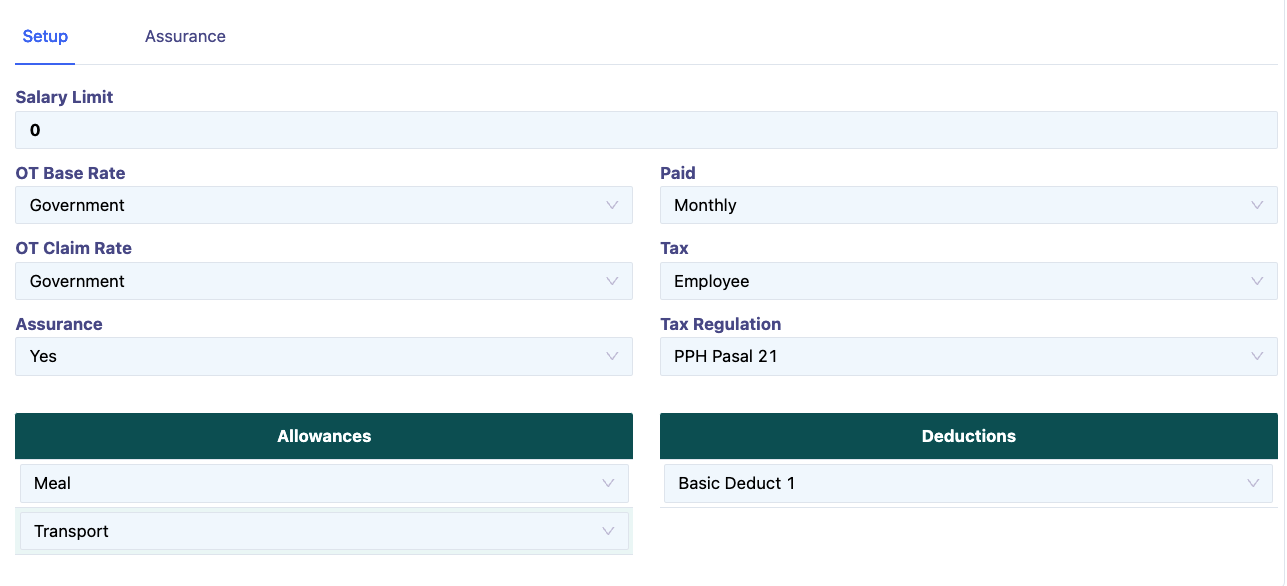
Task: Click the Allowances table header
Action: coord(324,436)
